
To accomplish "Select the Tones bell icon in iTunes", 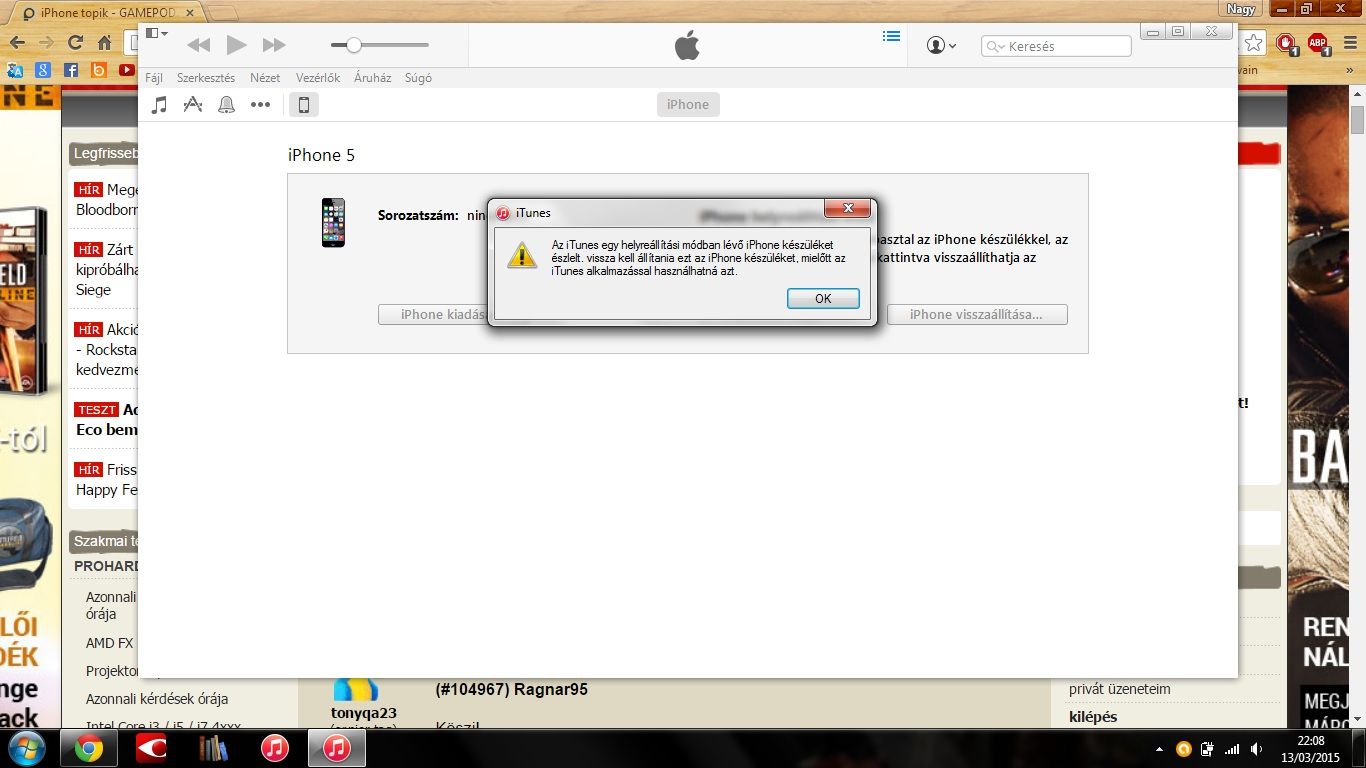I will pos(227,105).
